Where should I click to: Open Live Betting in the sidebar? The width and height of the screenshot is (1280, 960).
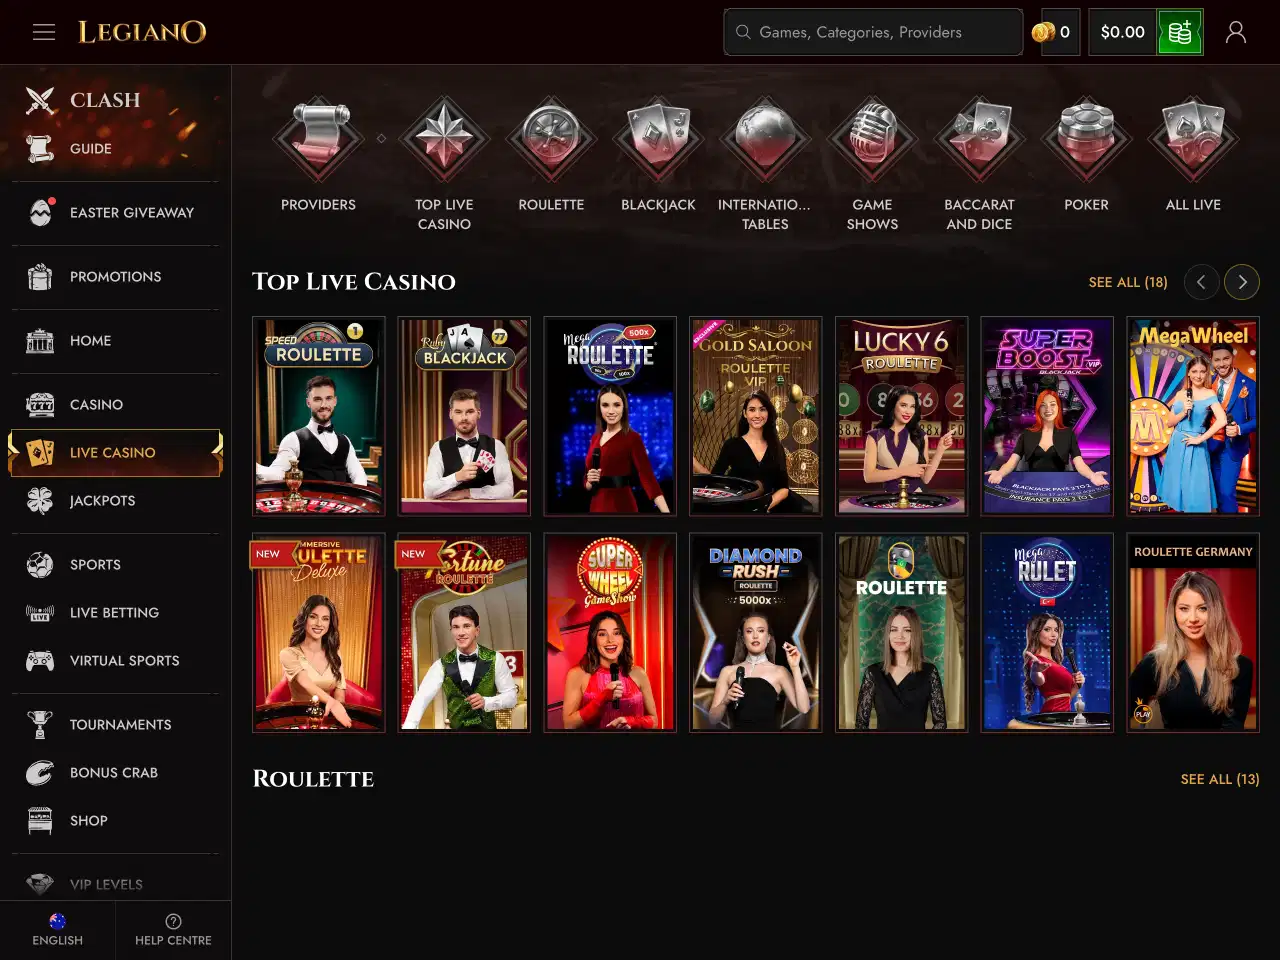115,613
